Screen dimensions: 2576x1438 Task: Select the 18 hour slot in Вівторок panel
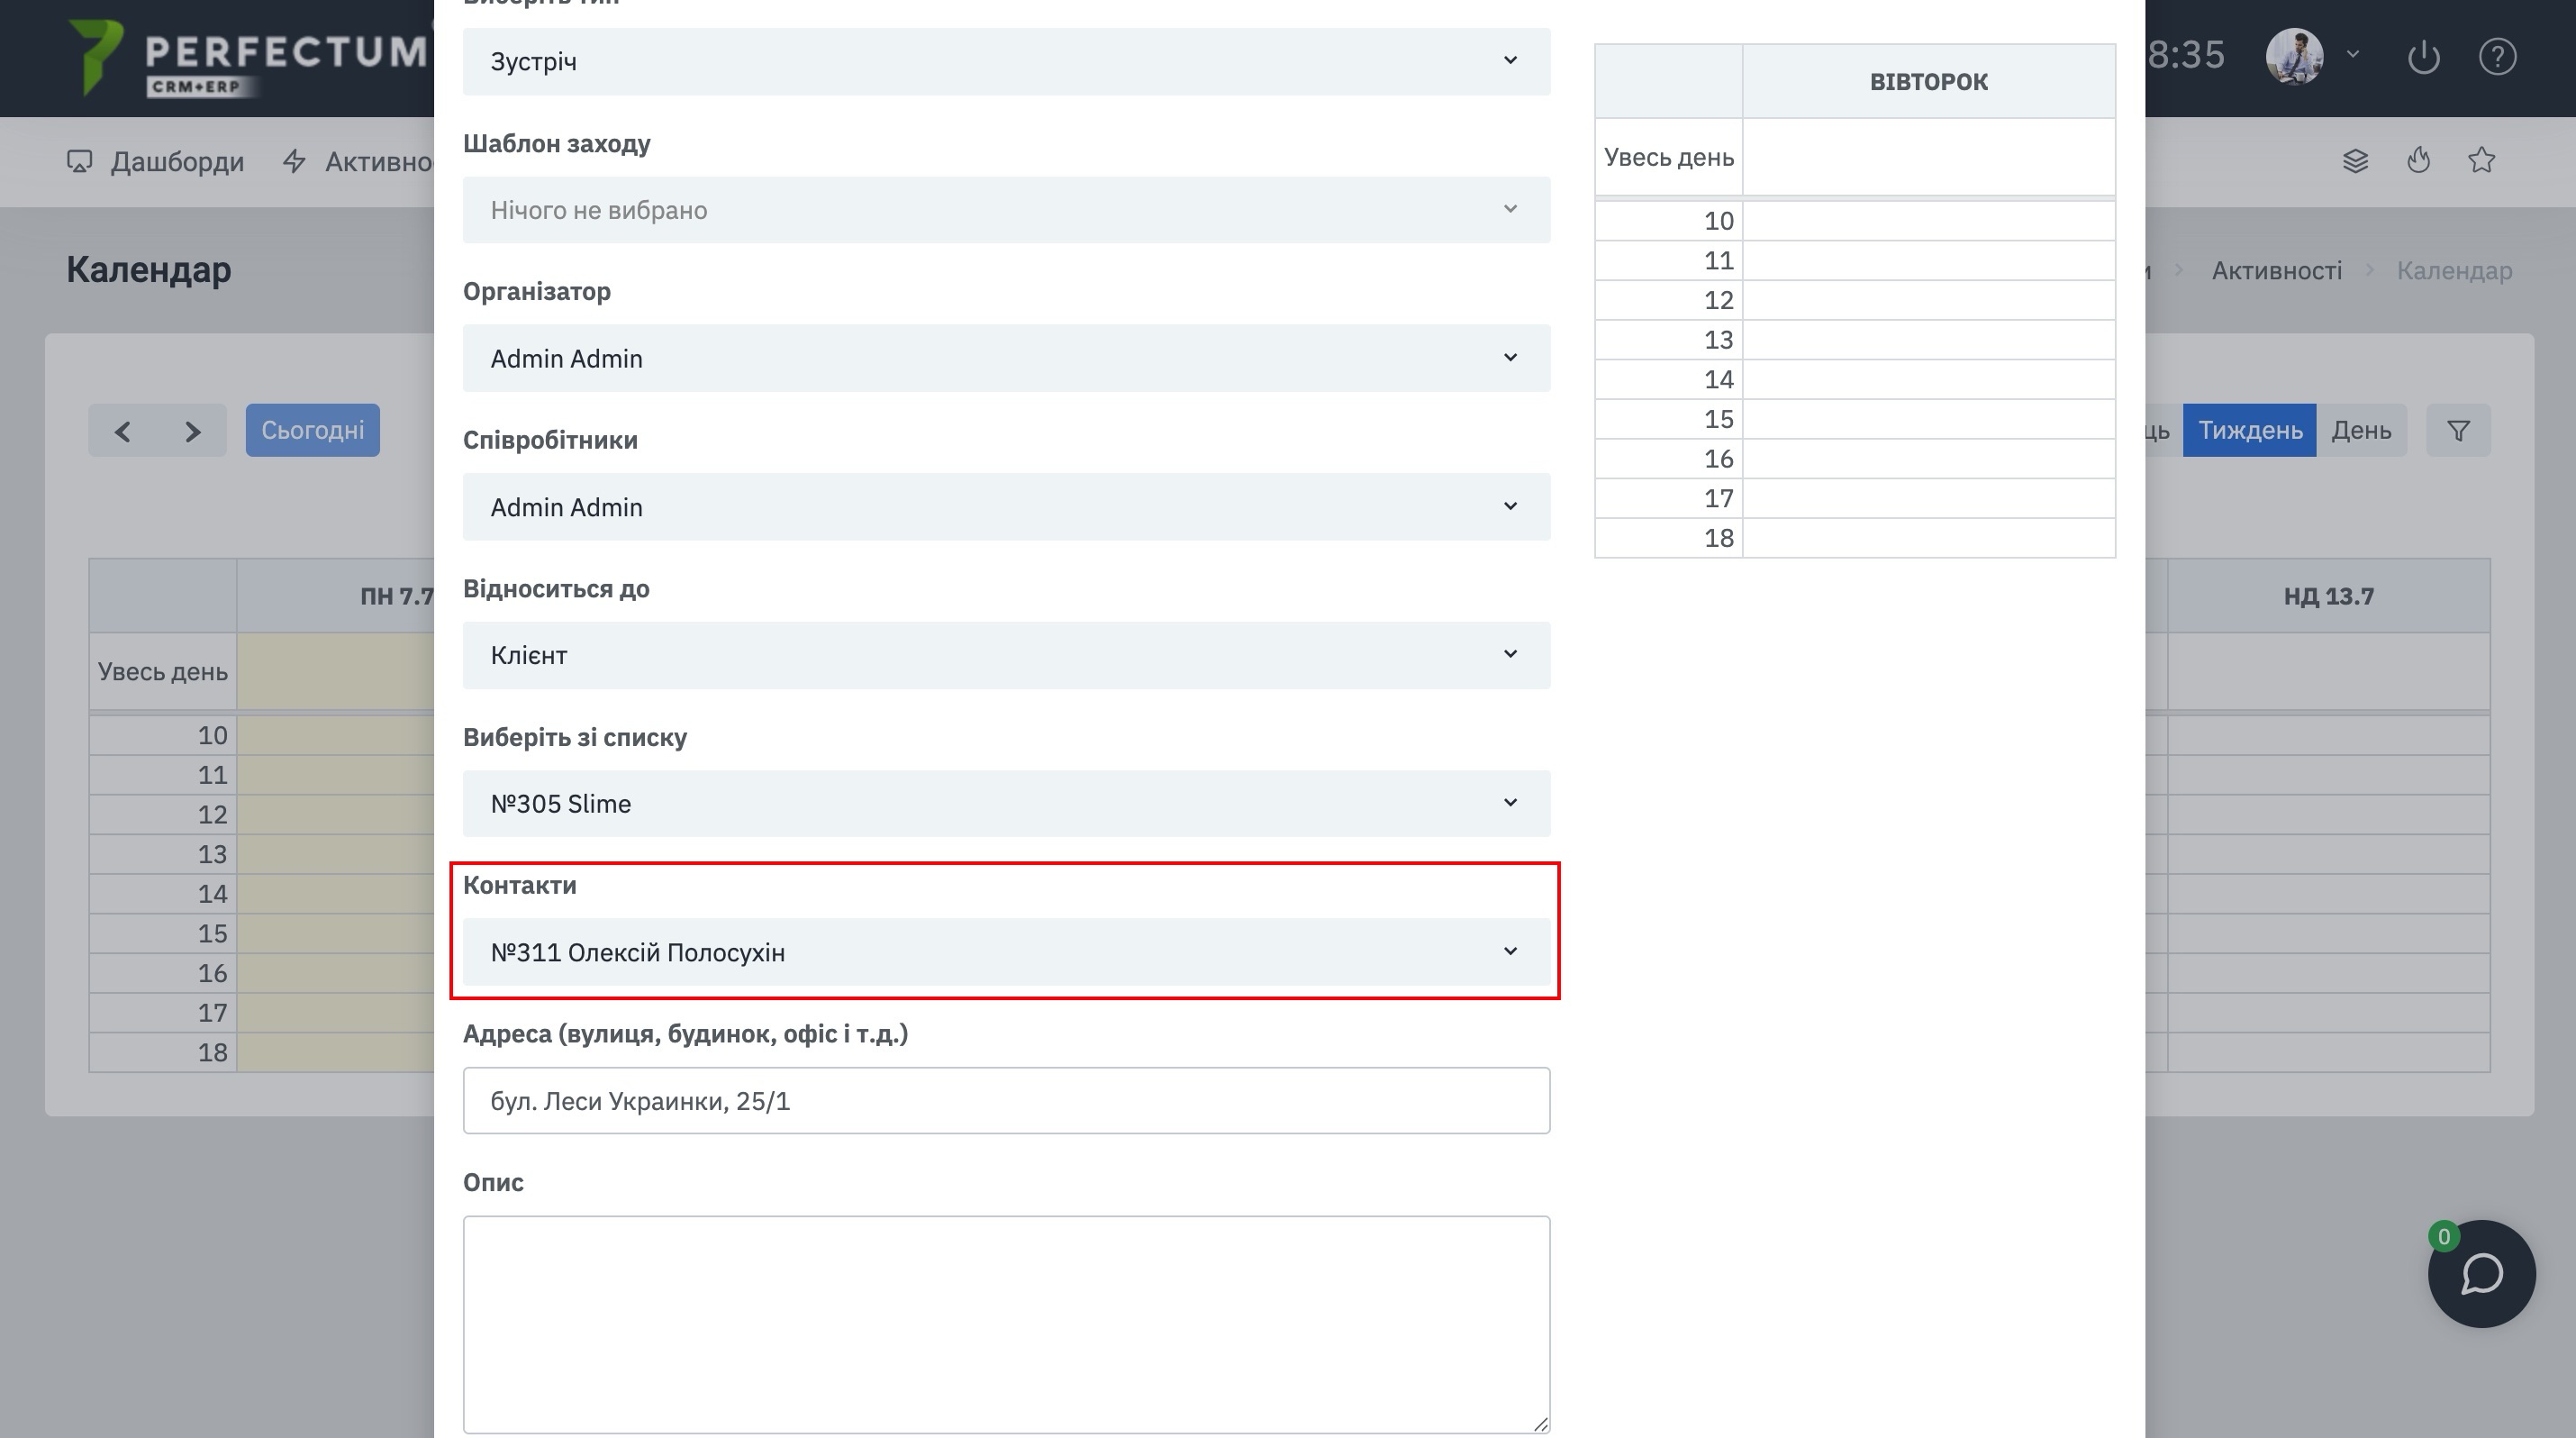coord(1928,538)
